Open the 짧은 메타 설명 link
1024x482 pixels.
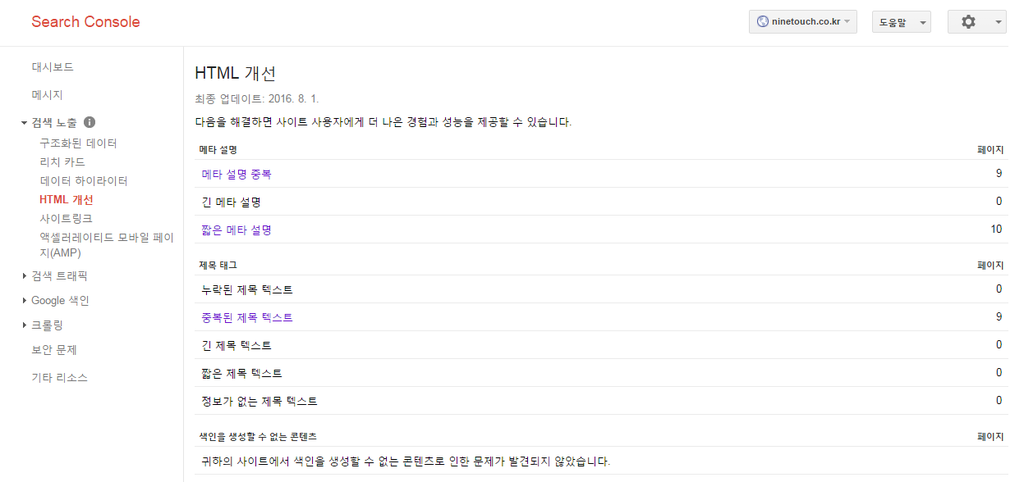click(x=236, y=230)
